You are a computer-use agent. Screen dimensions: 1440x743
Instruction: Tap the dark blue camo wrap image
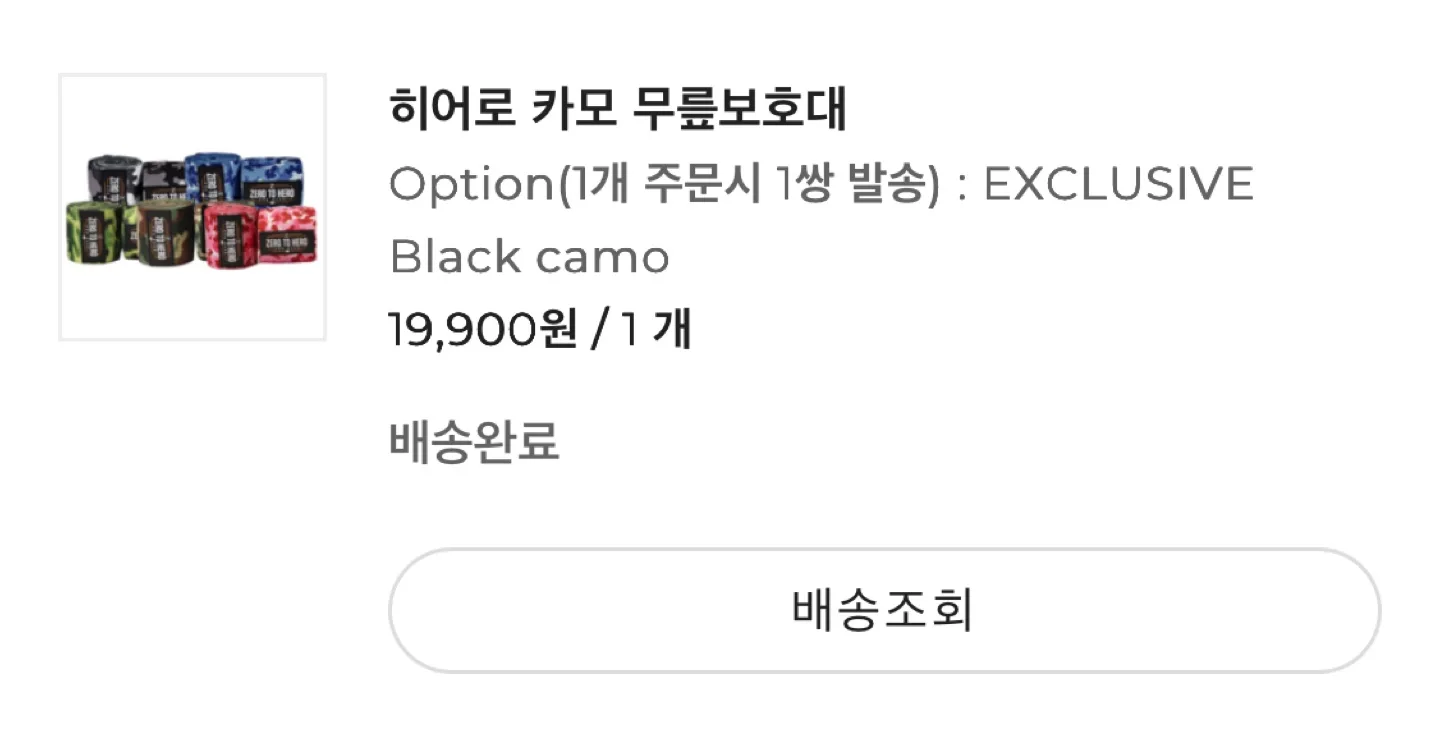coord(213,177)
